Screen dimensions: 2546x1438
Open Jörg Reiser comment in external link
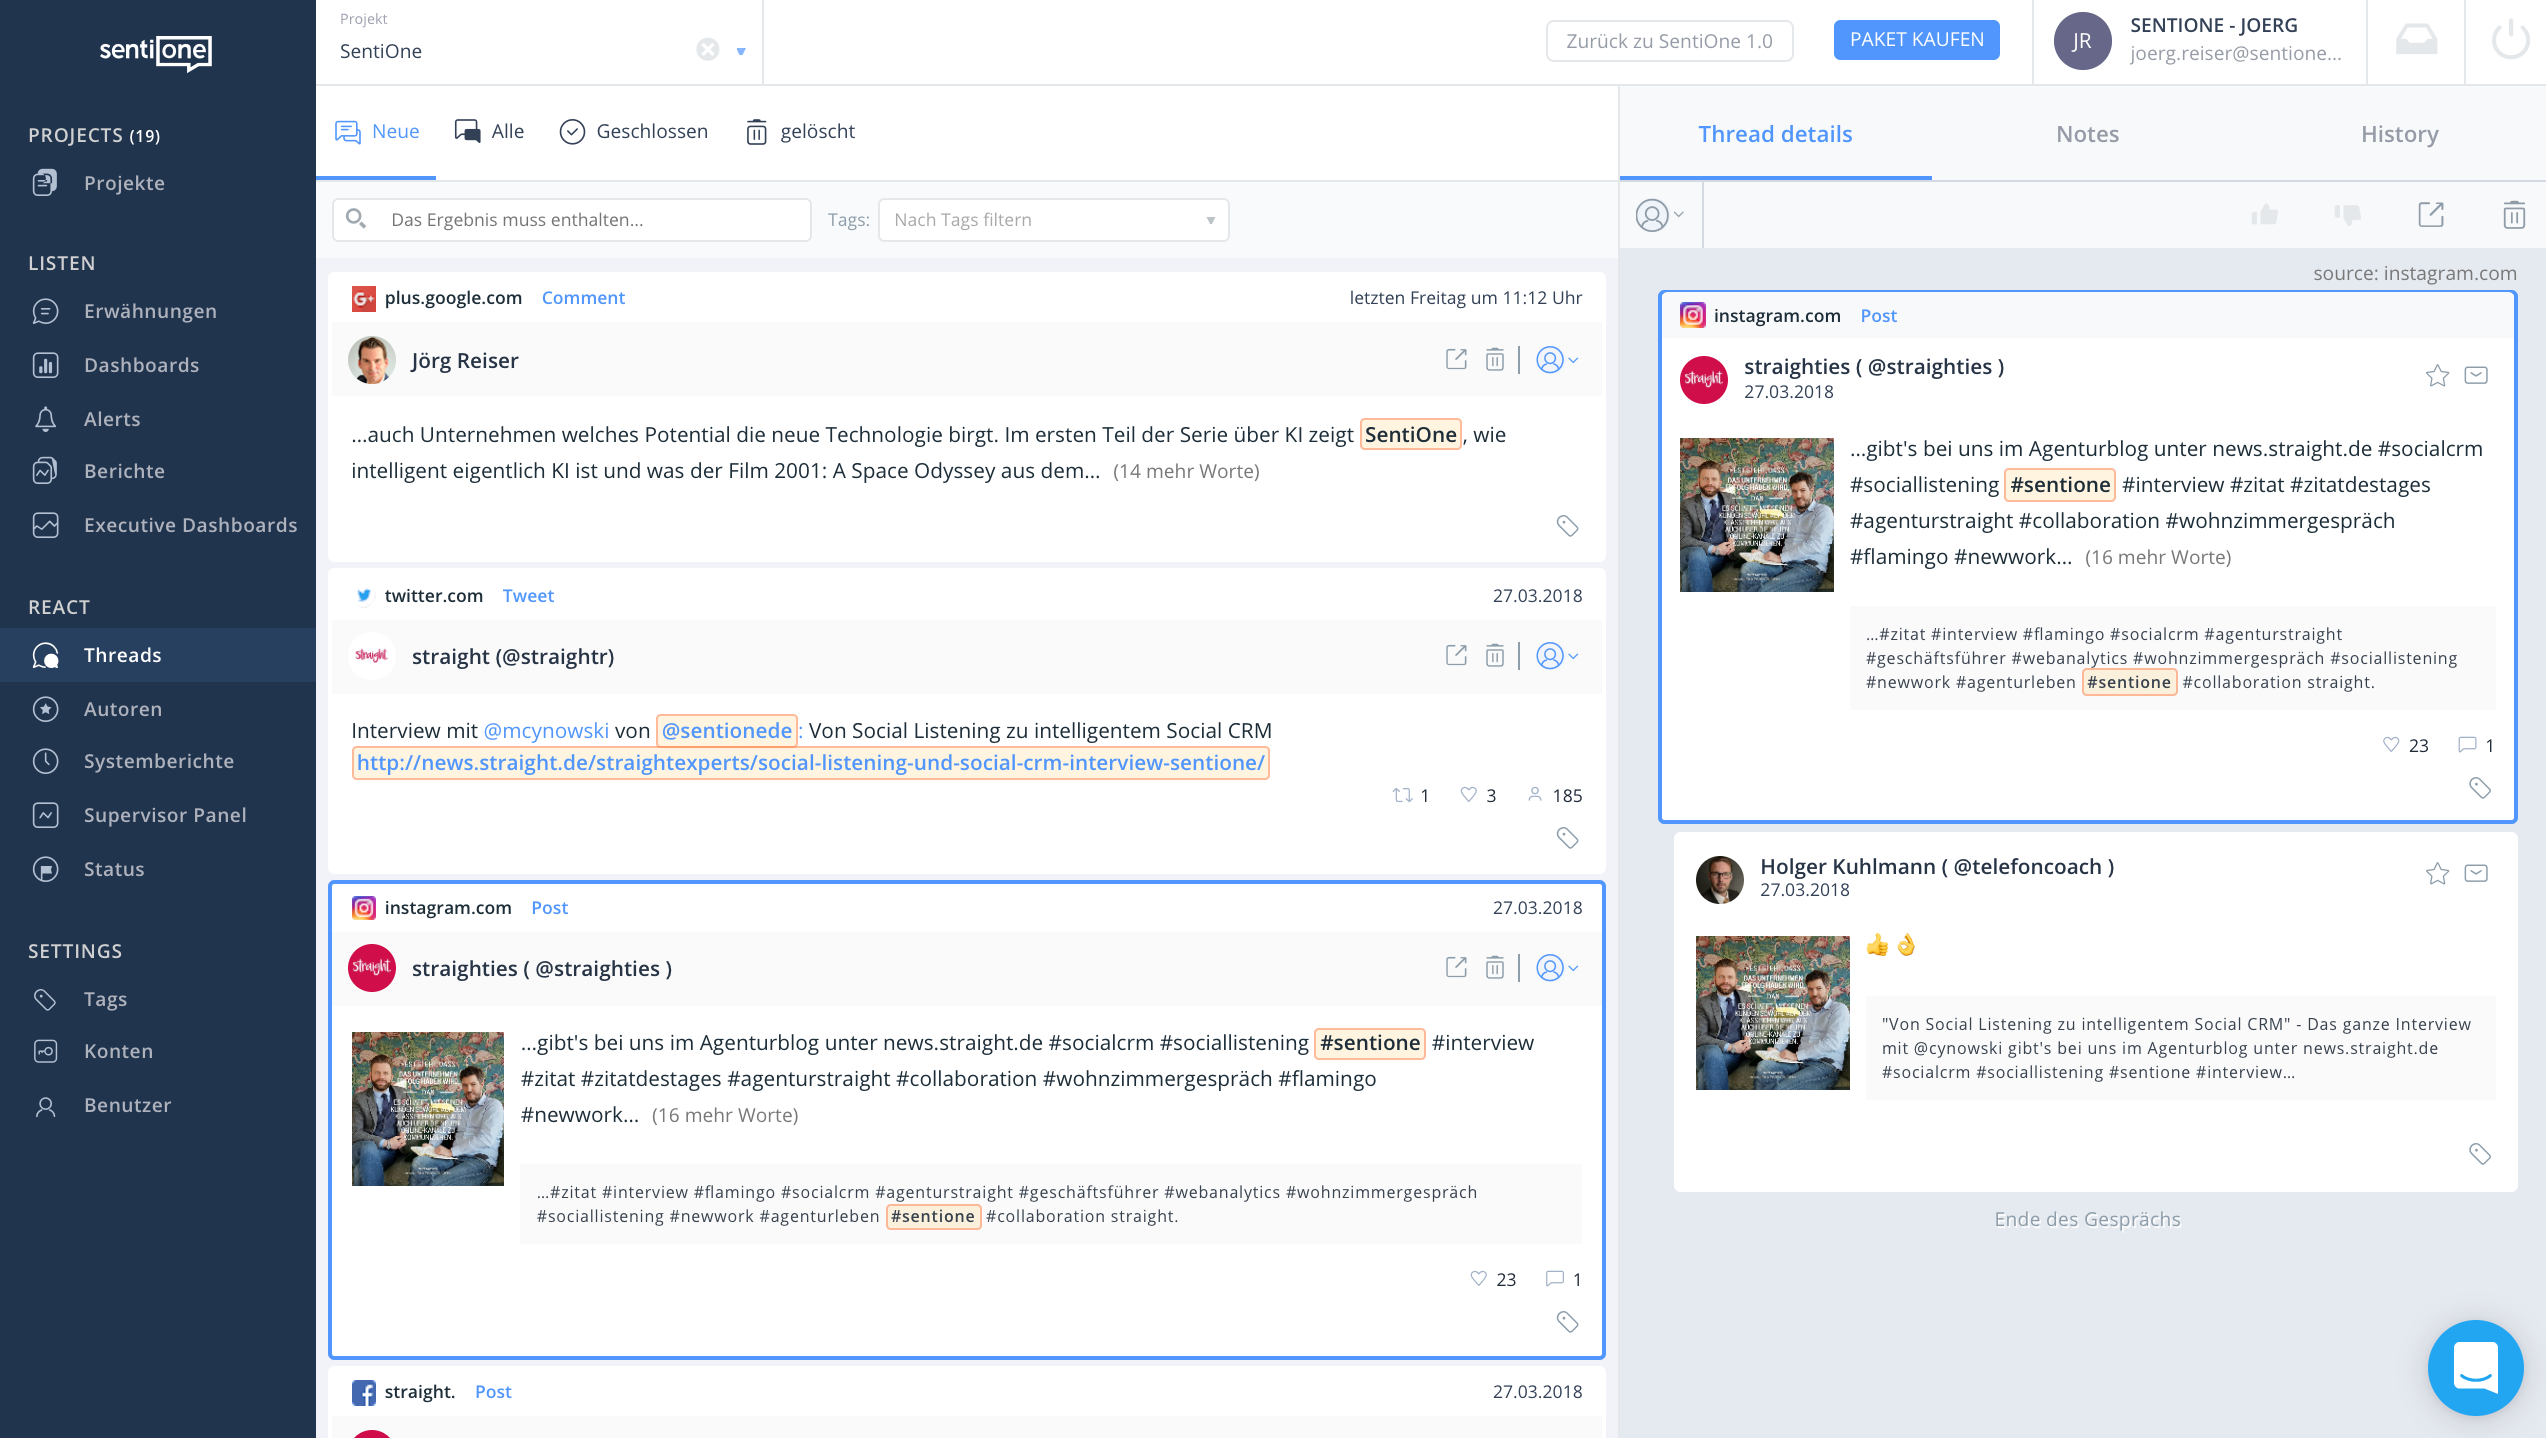(1456, 360)
